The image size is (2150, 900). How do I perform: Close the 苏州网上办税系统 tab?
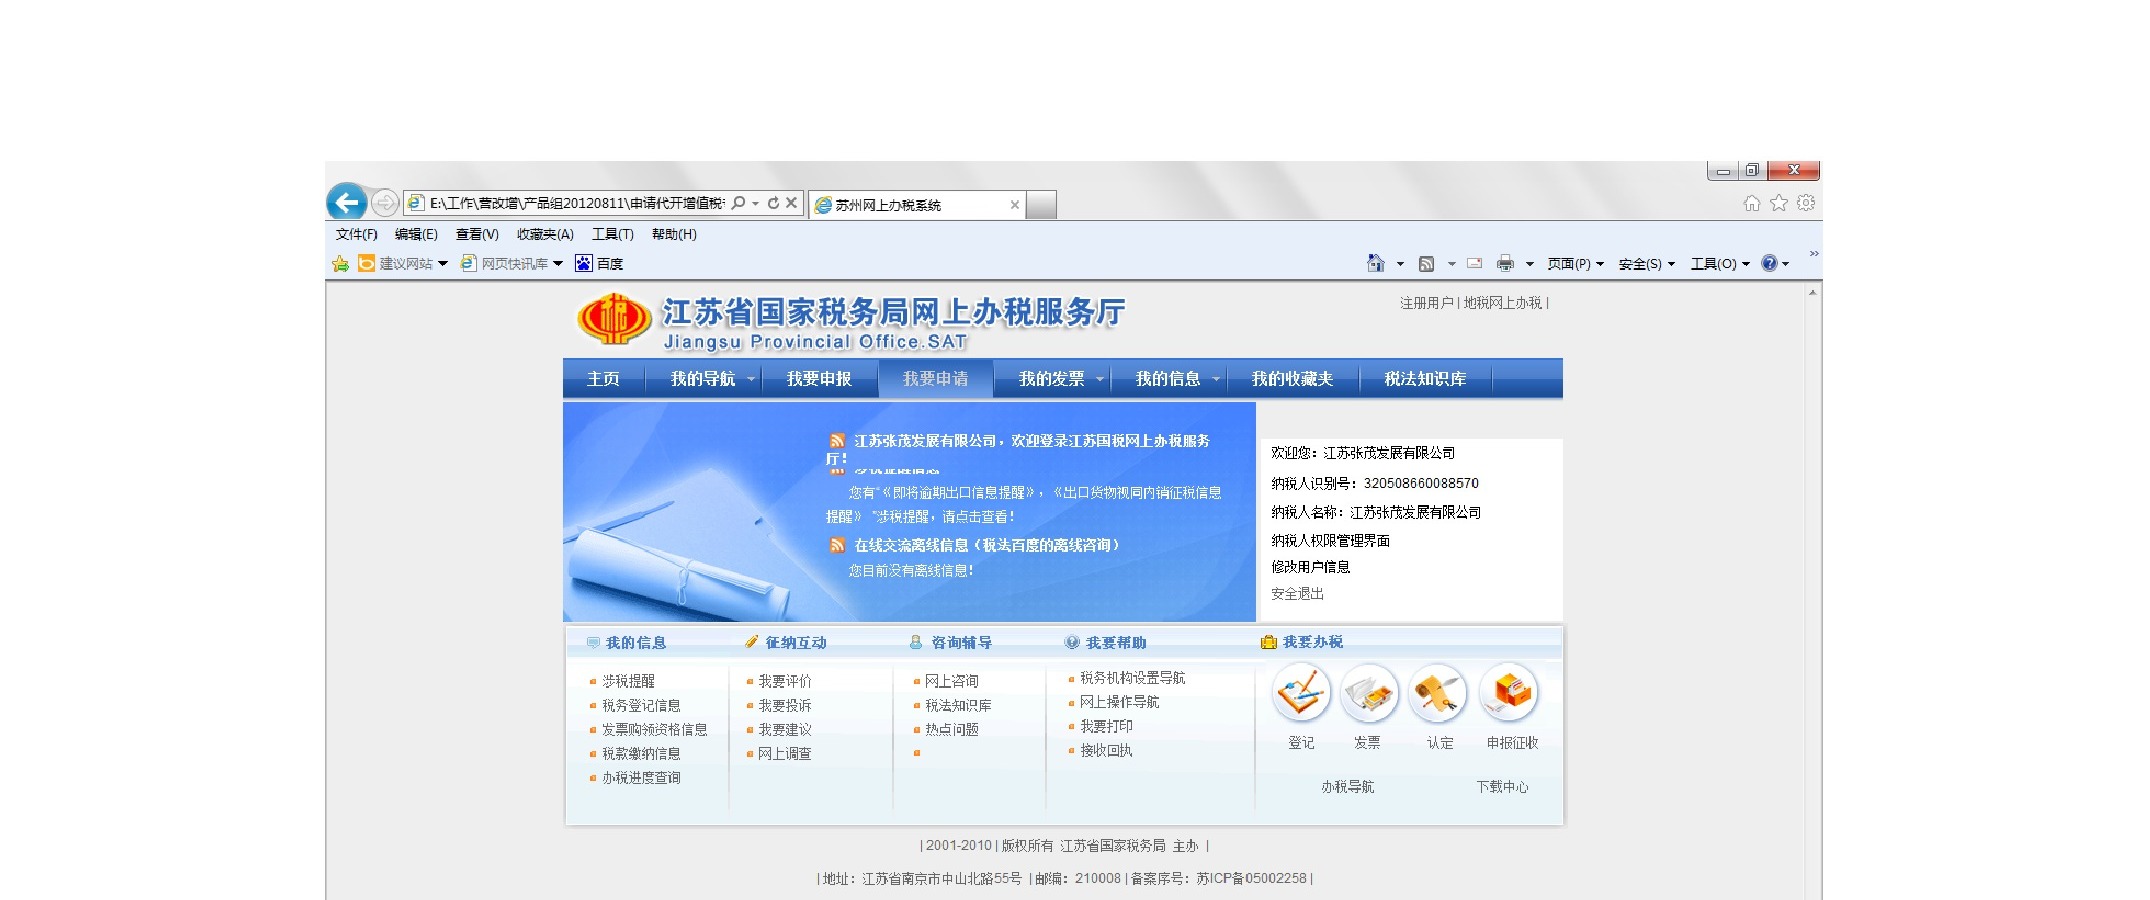(1015, 205)
